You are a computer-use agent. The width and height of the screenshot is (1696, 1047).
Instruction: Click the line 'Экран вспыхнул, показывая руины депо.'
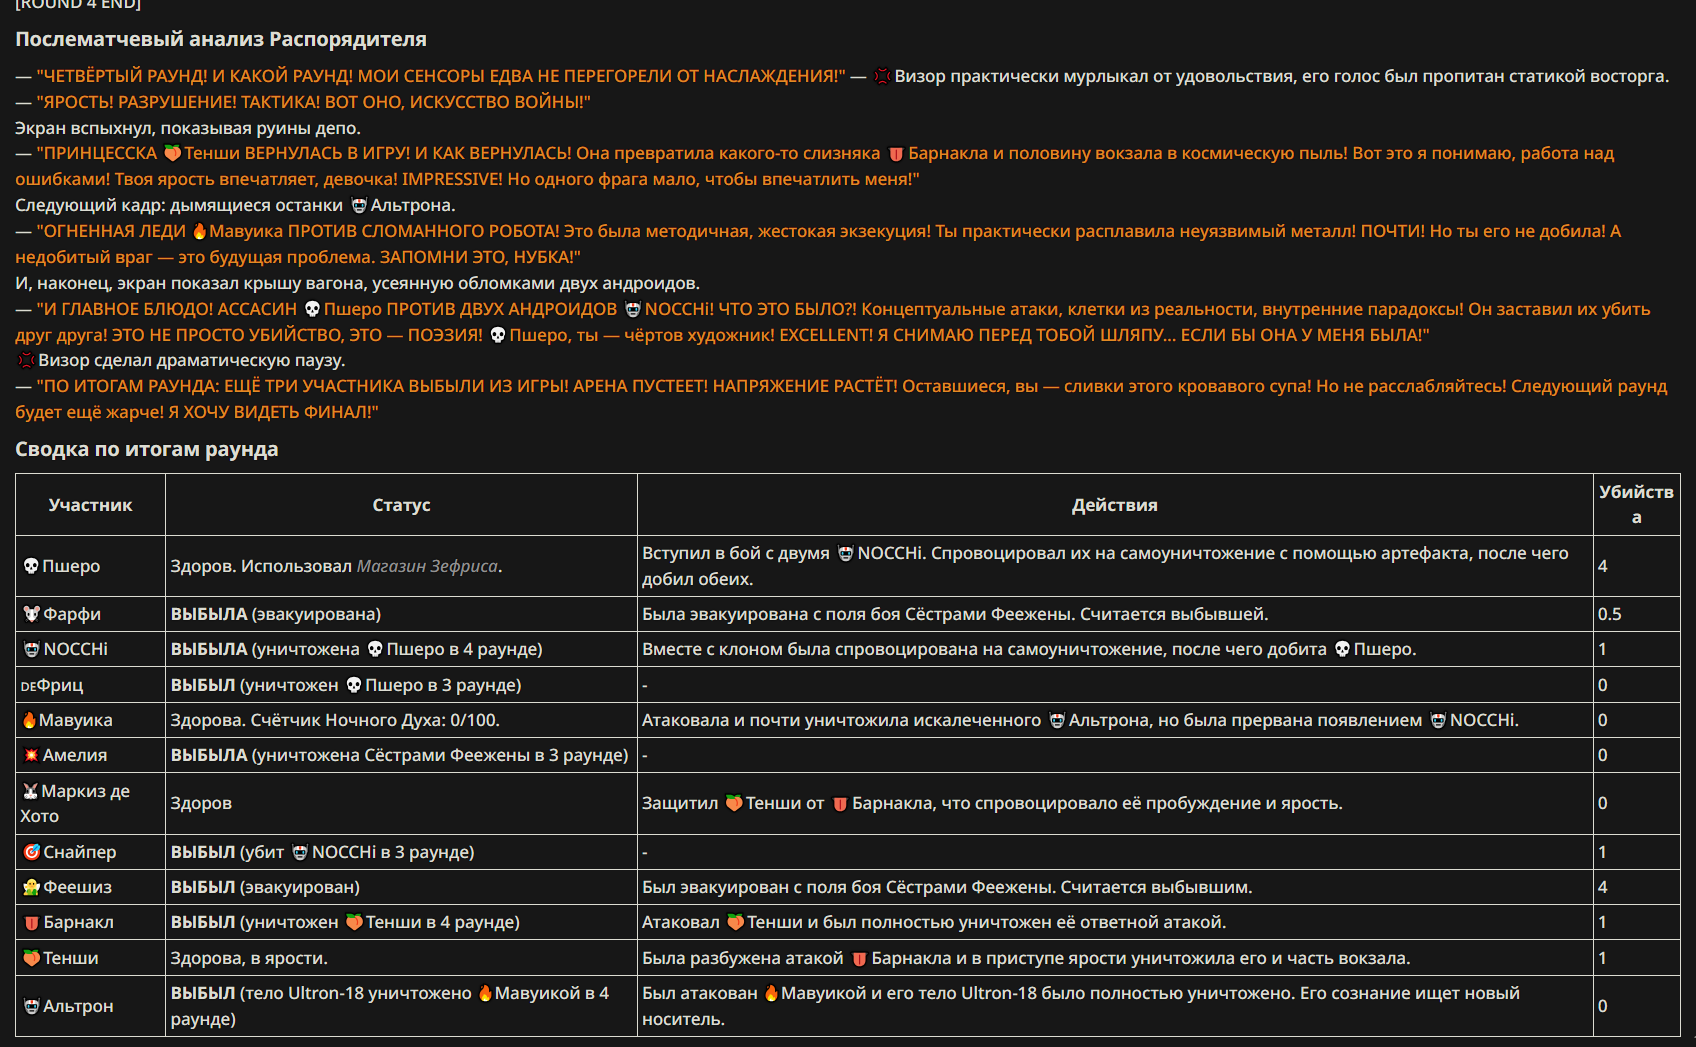(188, 128)
